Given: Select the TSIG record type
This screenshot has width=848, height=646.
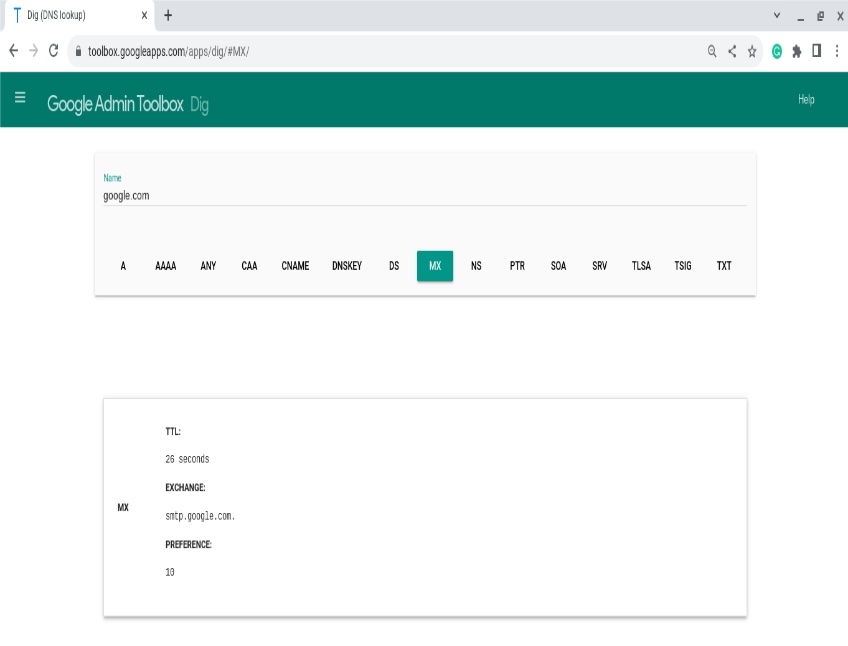Looking at the screenshot, I should point(683,266).
